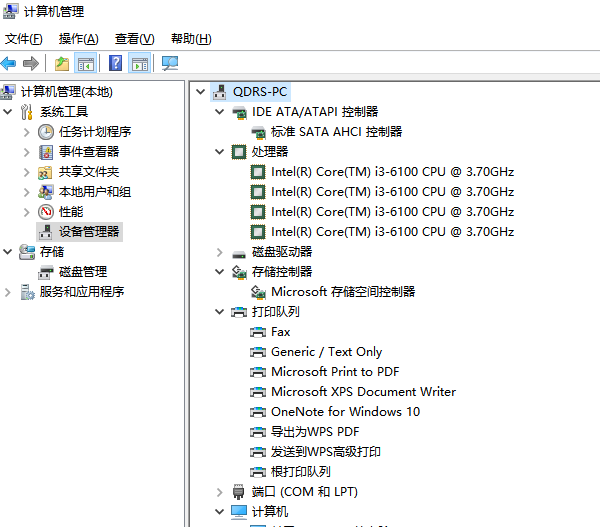Click the 计算机管理 title bar icon
Screen dimensions: 600x527
coord(10,11)
